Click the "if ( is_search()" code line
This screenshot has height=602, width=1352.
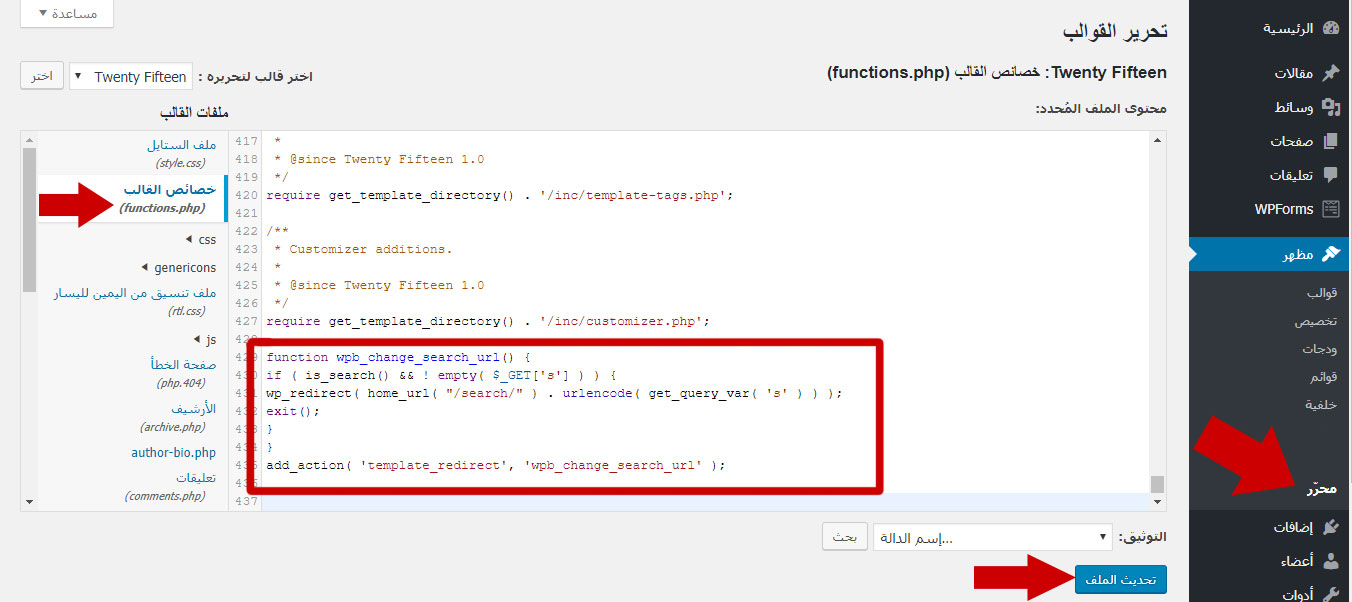442,375
